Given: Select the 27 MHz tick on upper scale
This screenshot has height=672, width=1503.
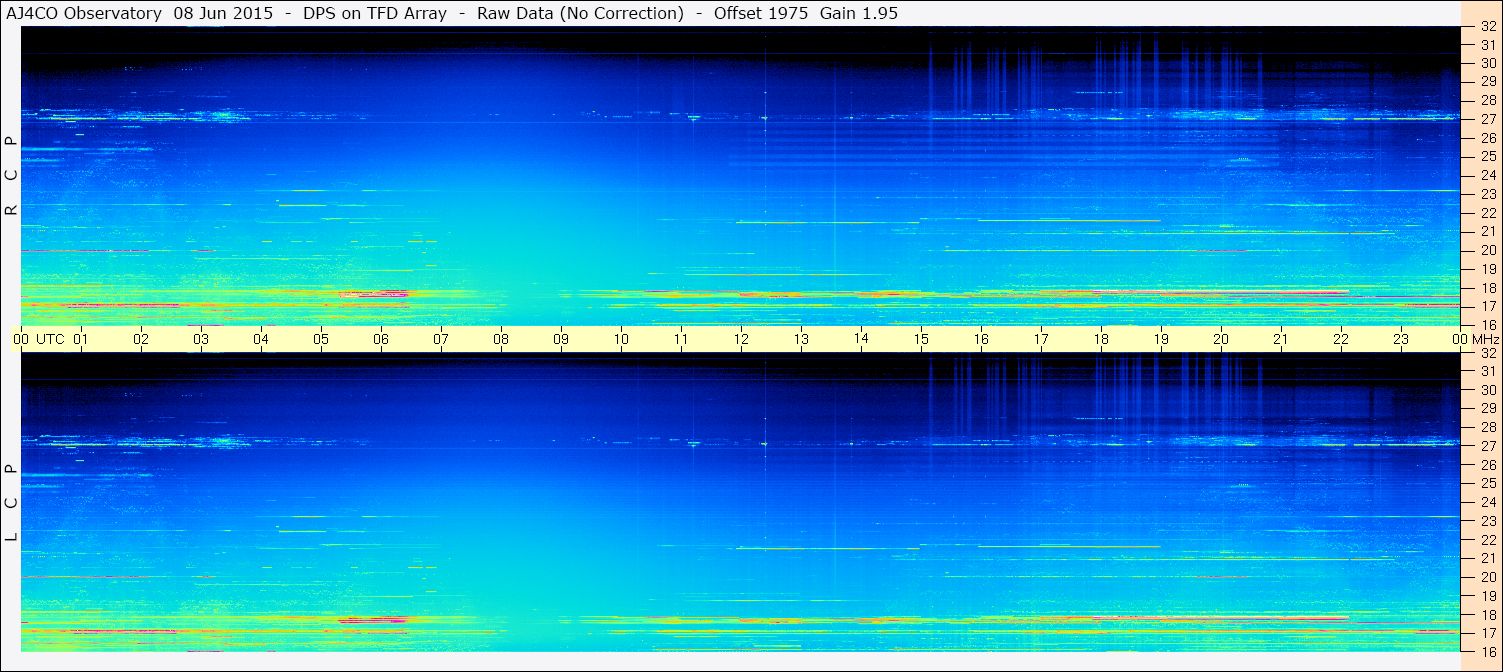Looking at the screenshot, I should [x=1487, y=119].
